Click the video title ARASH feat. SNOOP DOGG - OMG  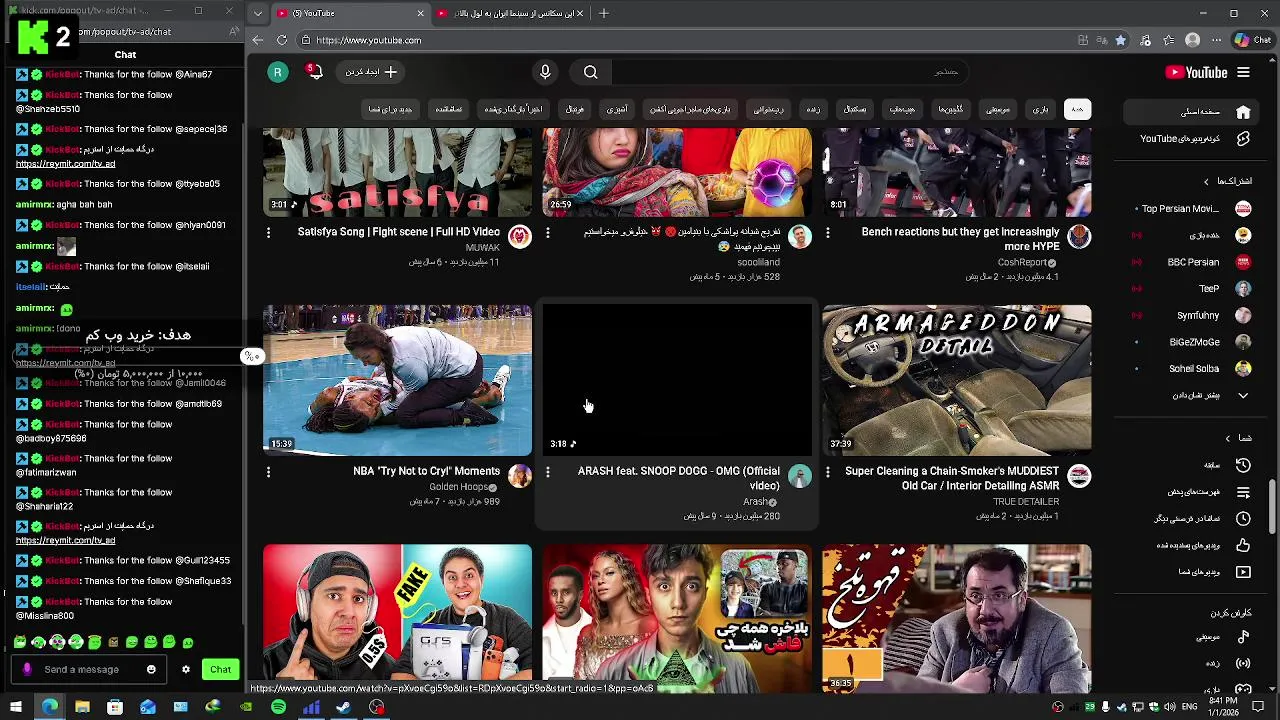point(679,478)
